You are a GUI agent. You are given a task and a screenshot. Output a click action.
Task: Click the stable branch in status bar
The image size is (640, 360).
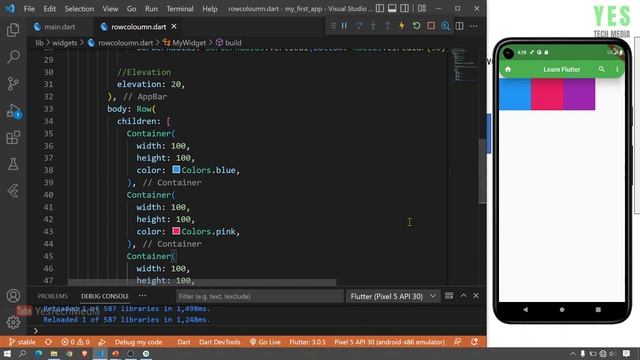point(22,342)
